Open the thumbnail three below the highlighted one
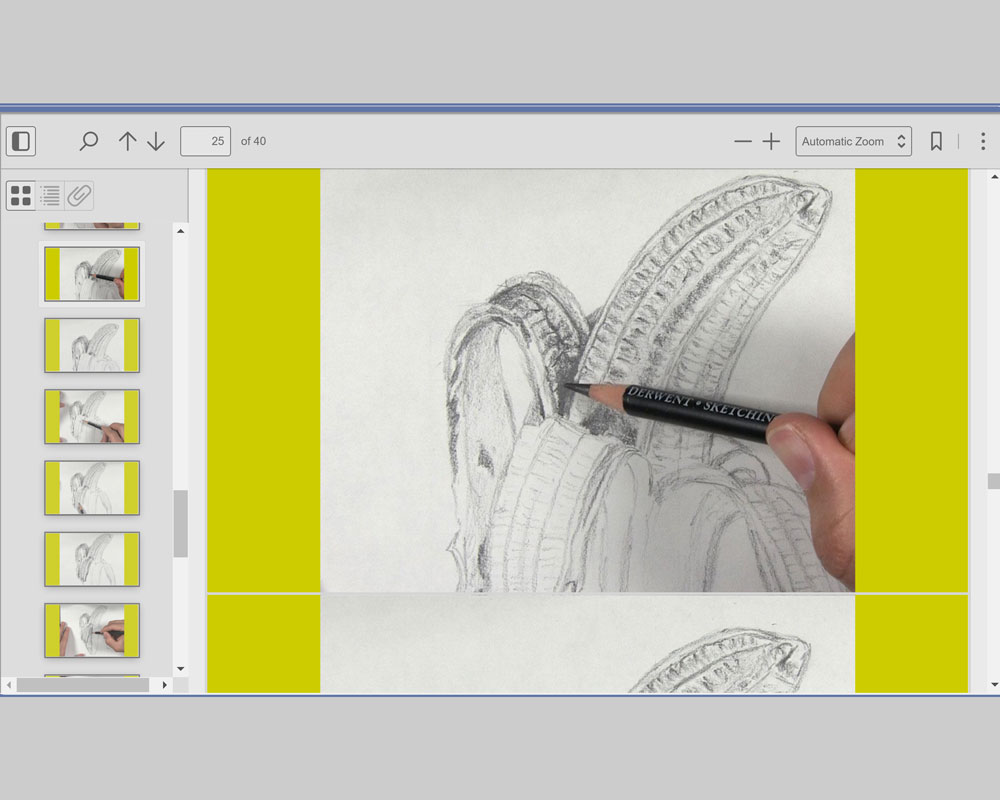This screenshot has height=800, width=1000. pos(92,488)
